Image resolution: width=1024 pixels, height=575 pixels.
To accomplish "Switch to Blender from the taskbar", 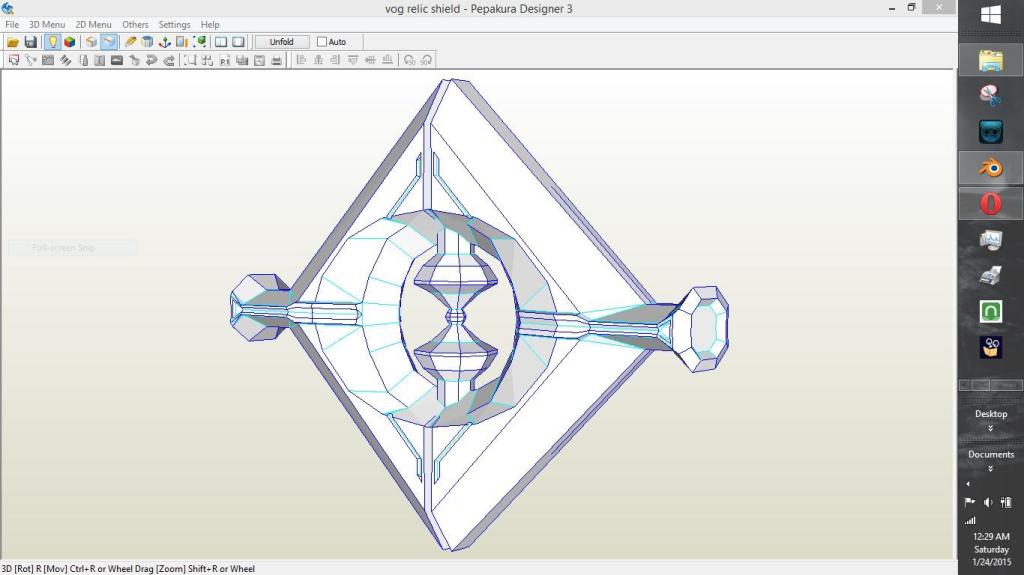I will (991, 168).
